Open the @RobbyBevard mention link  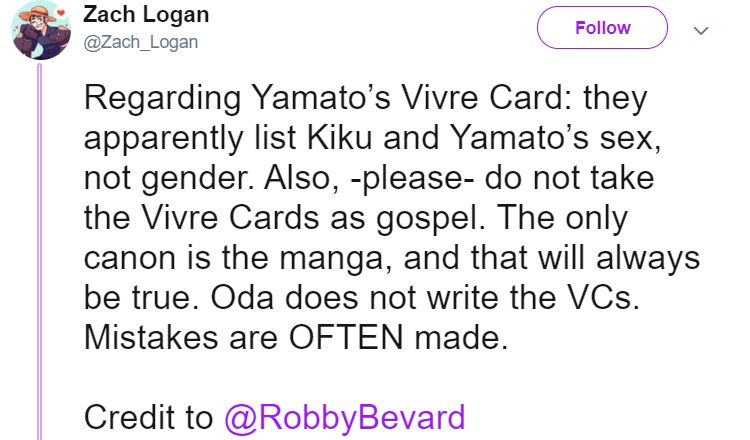[342, 416]
